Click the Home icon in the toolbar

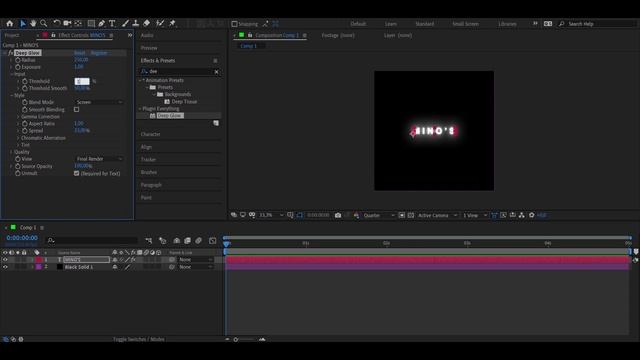10,24
